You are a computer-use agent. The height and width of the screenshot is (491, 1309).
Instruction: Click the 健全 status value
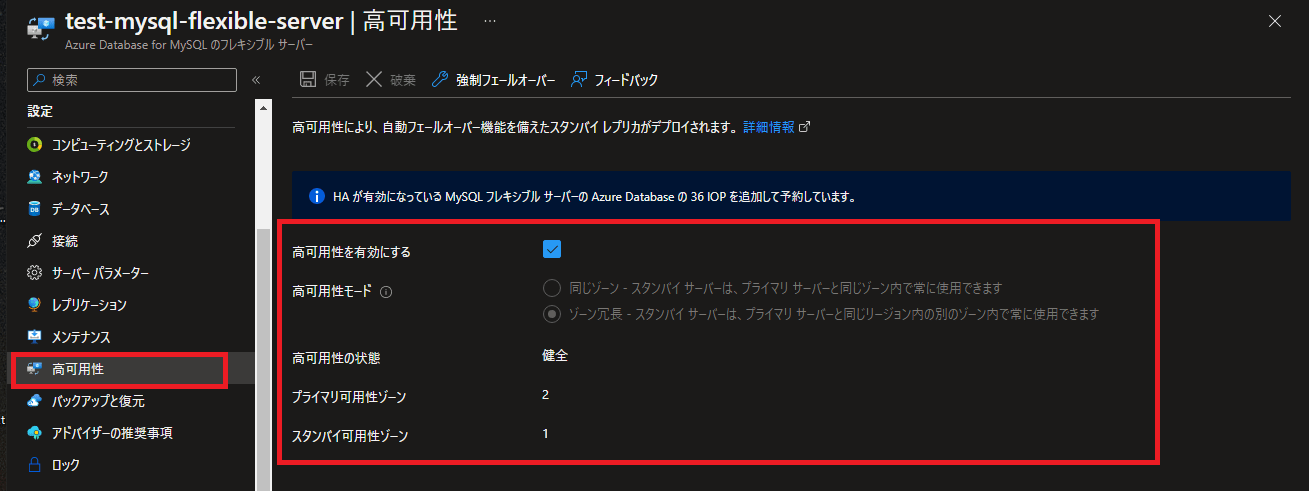[x=555, y=356]
